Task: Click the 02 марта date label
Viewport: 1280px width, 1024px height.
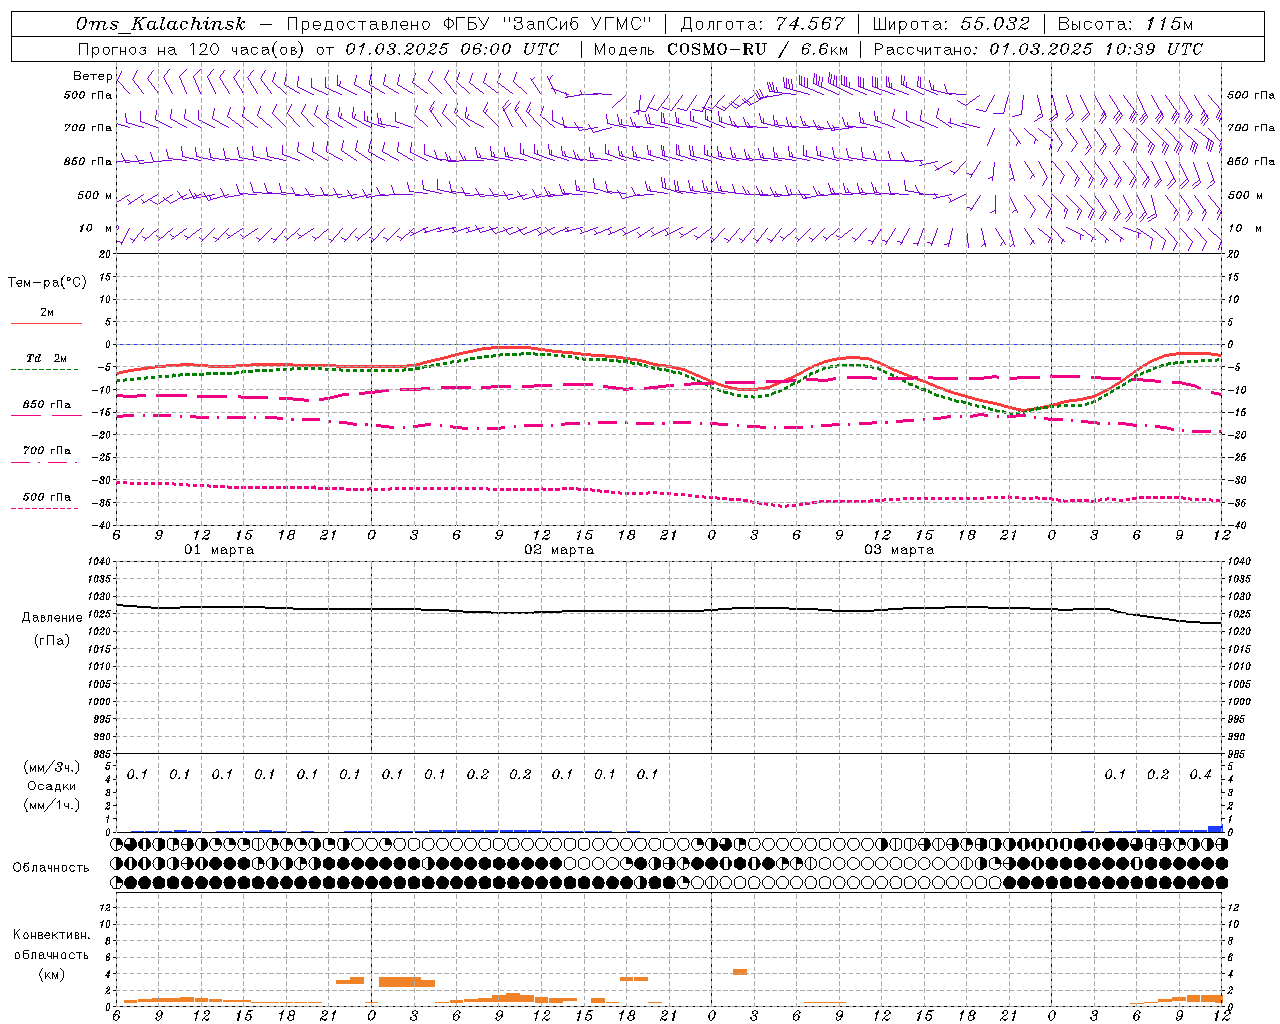Action: (560, 550)
